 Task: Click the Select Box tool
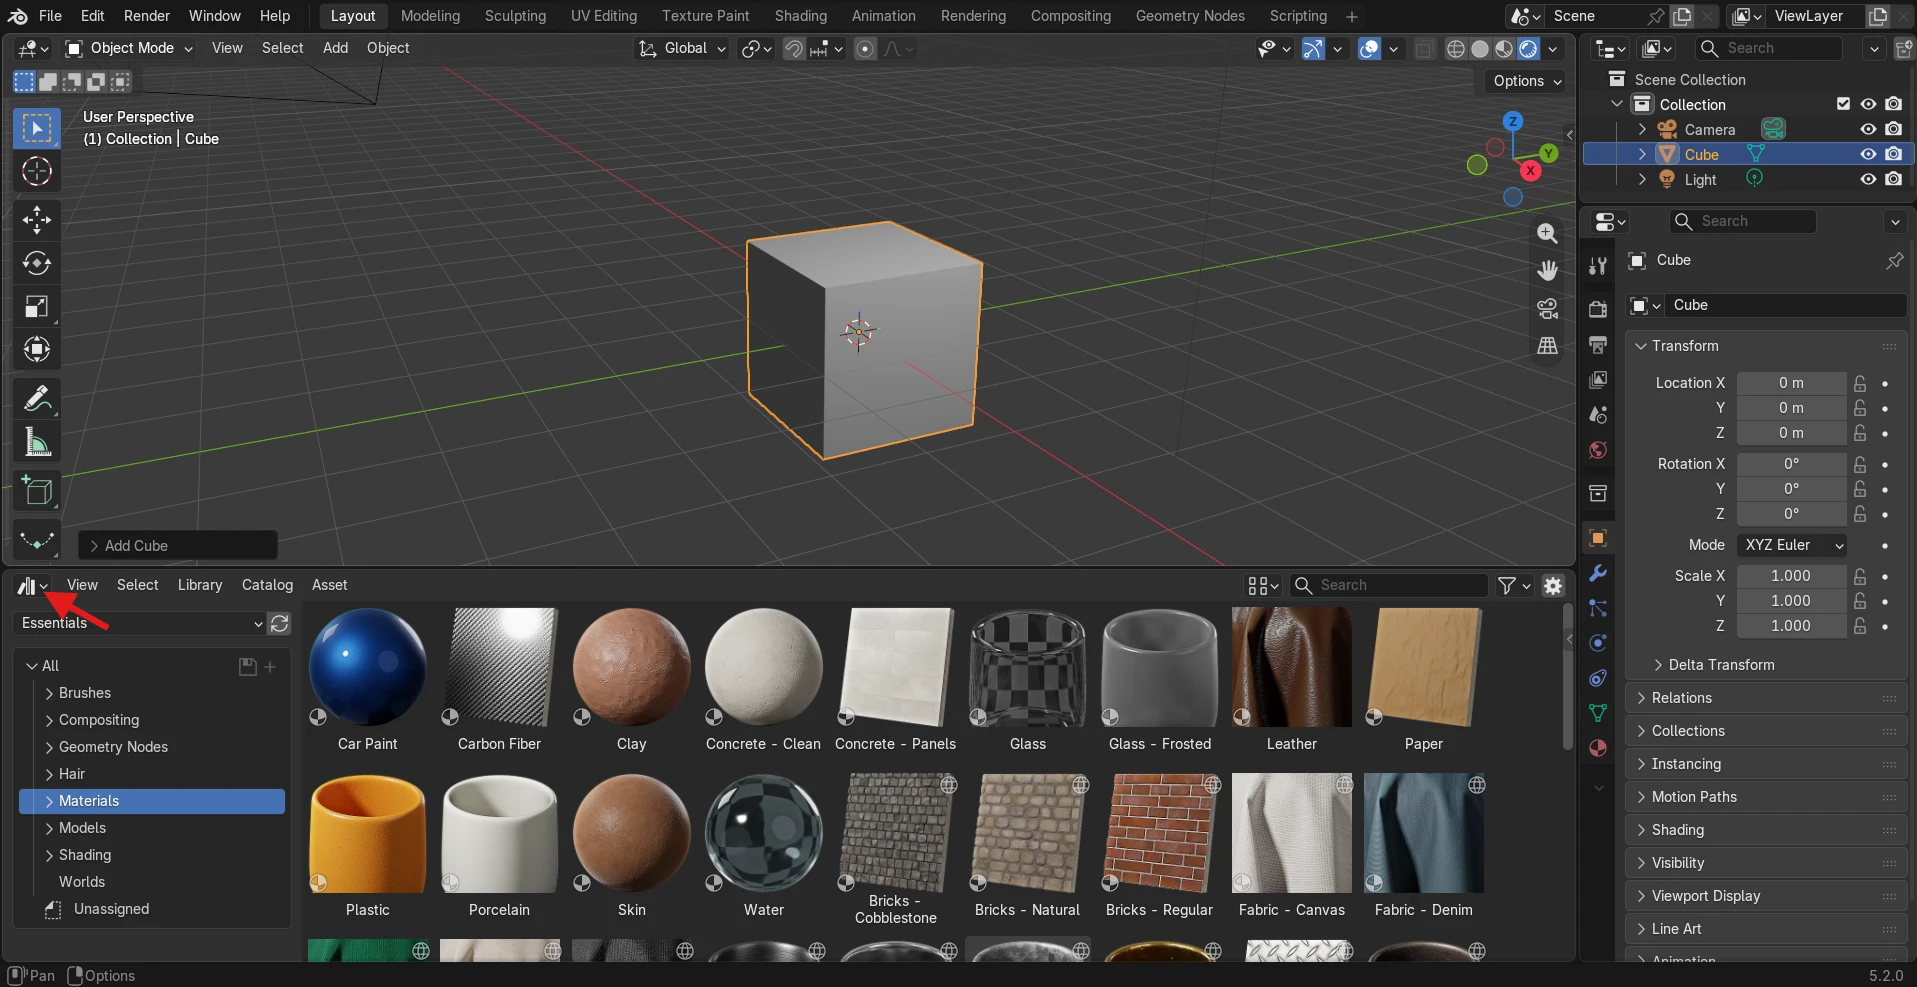(37, 128)
